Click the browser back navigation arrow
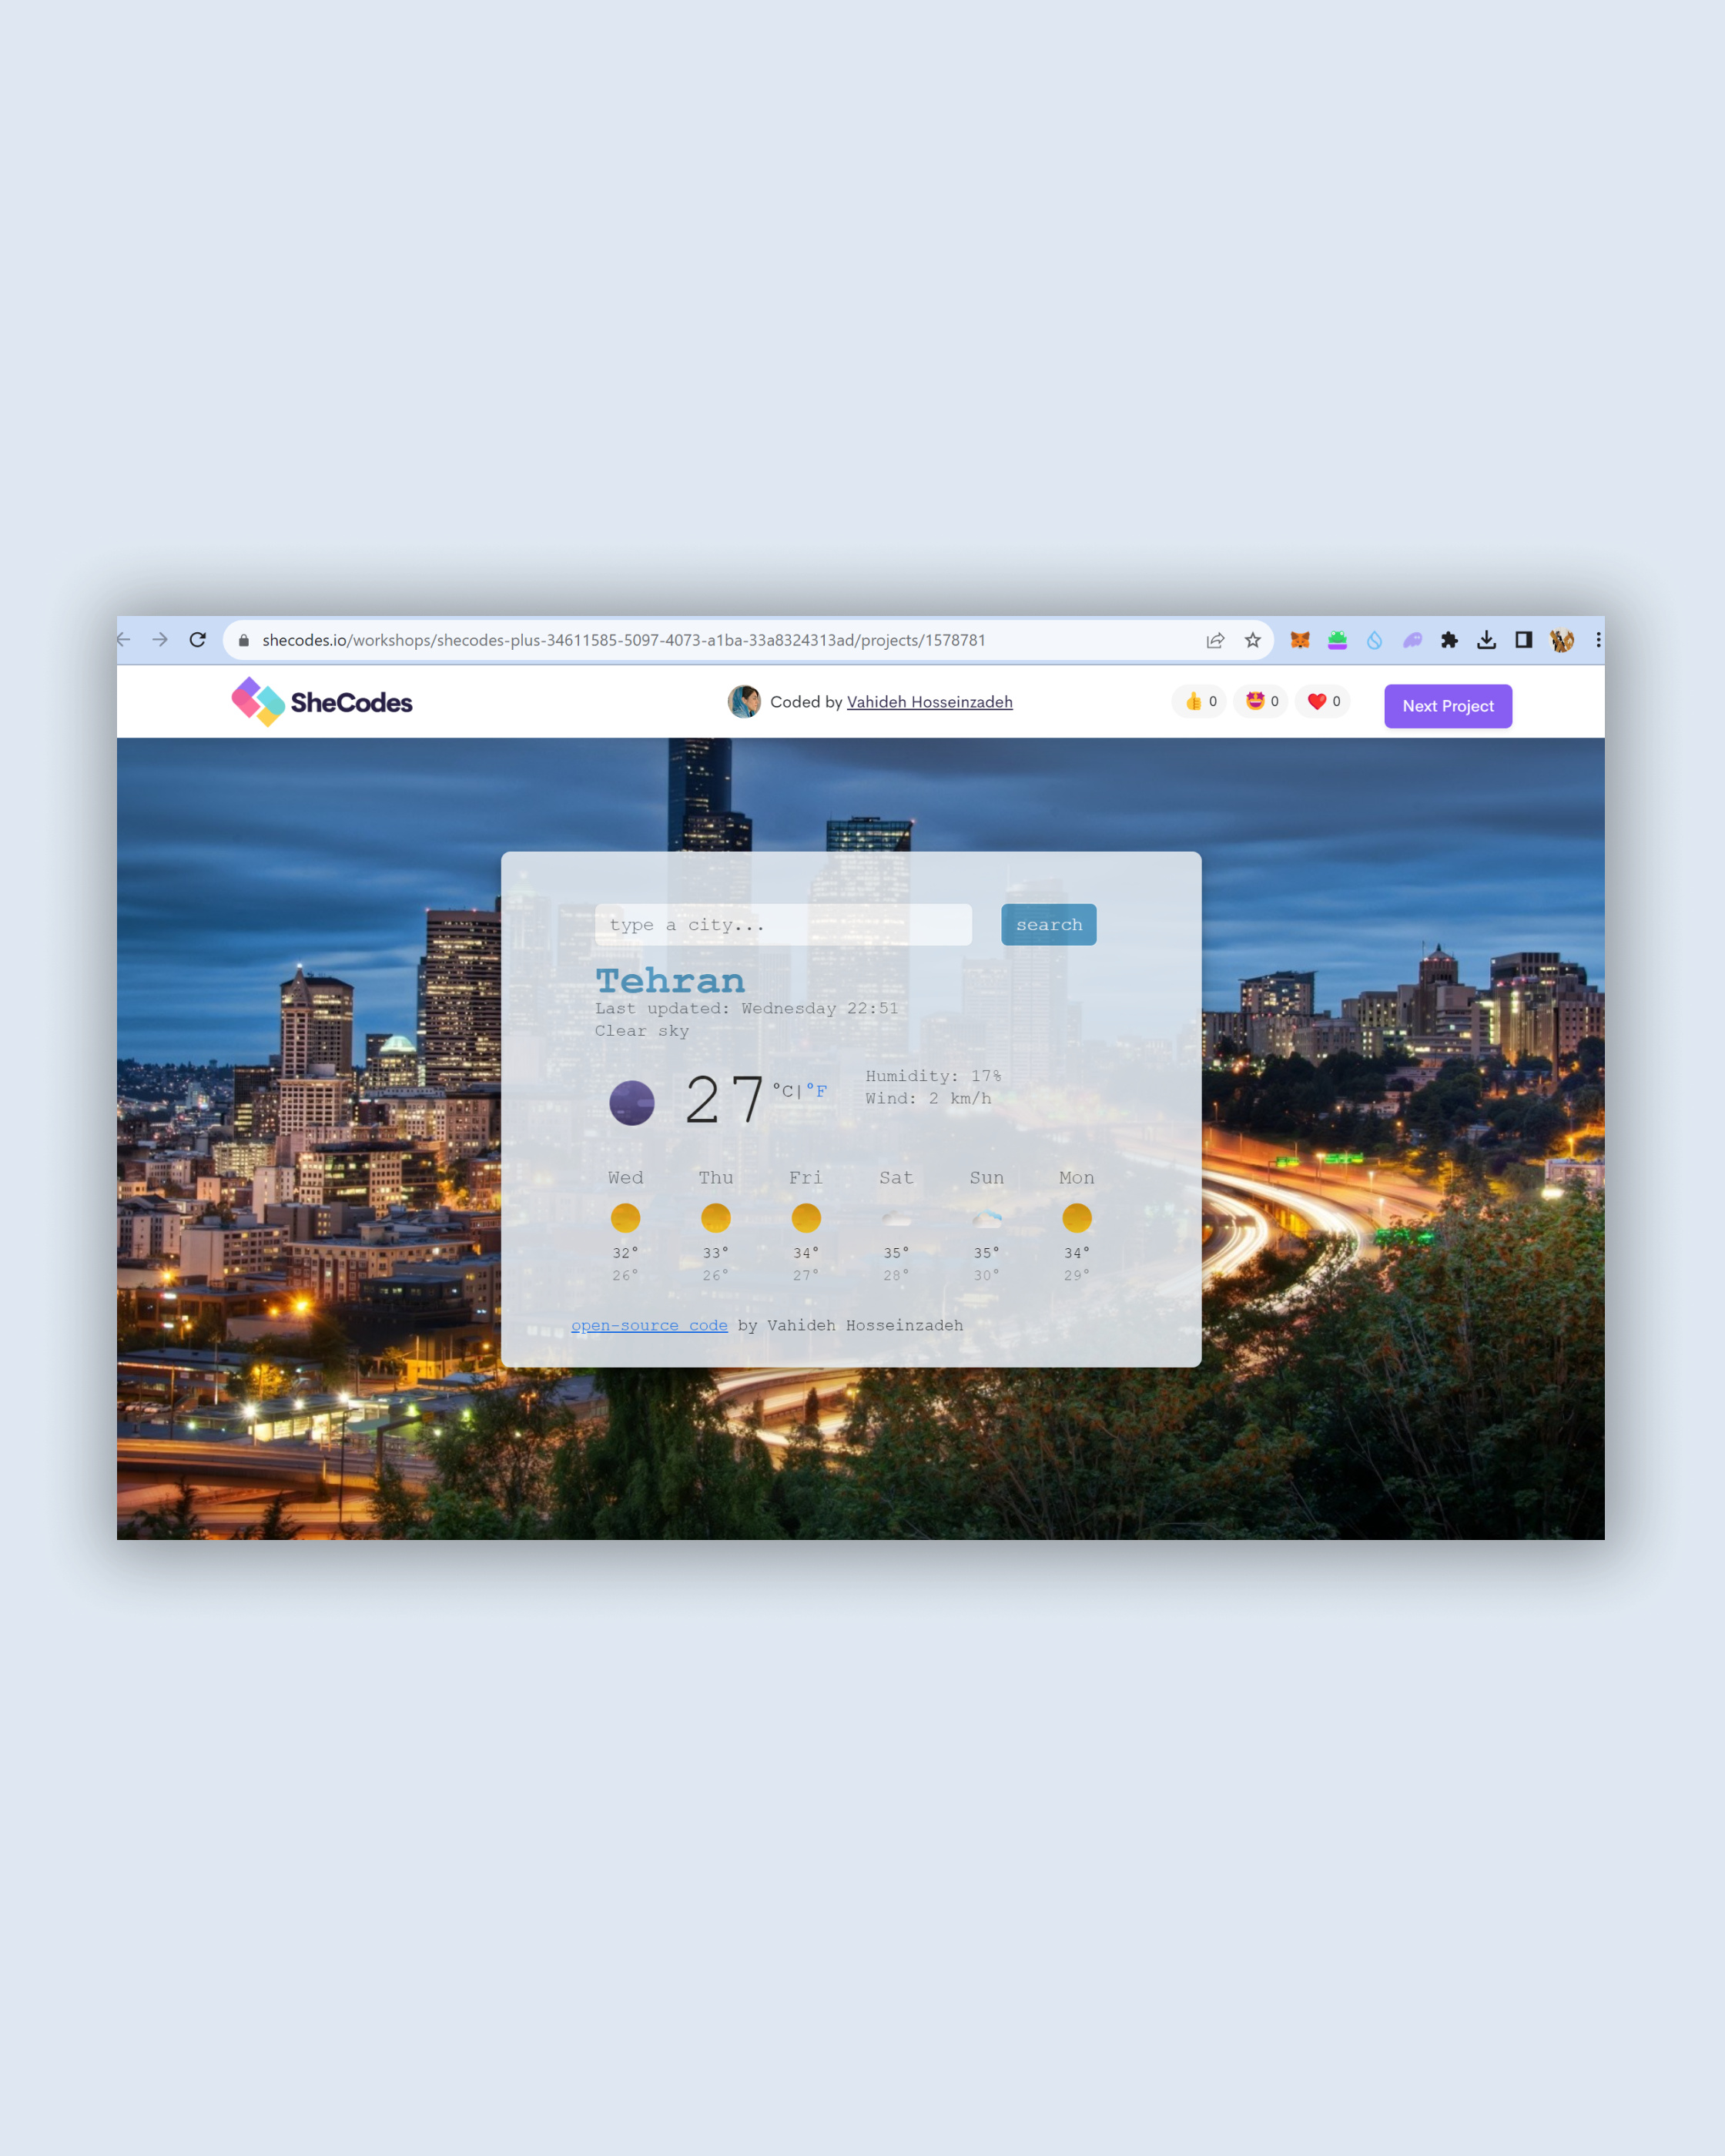Screen dimensions: 1725x2156 [123, 639]
